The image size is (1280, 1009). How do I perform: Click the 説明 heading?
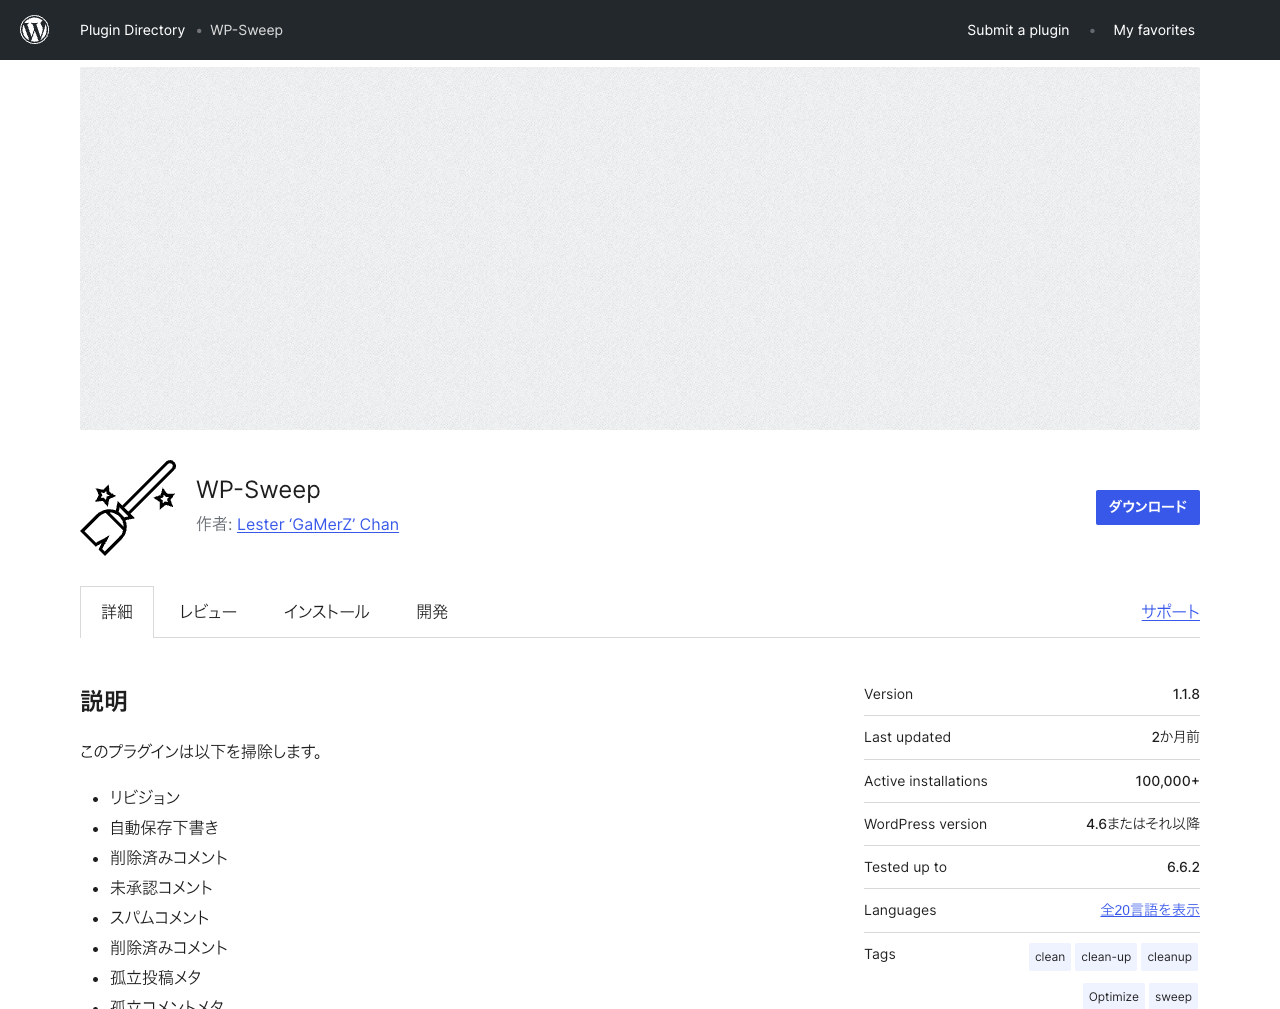pyautogui.click(x=104, y=701)
